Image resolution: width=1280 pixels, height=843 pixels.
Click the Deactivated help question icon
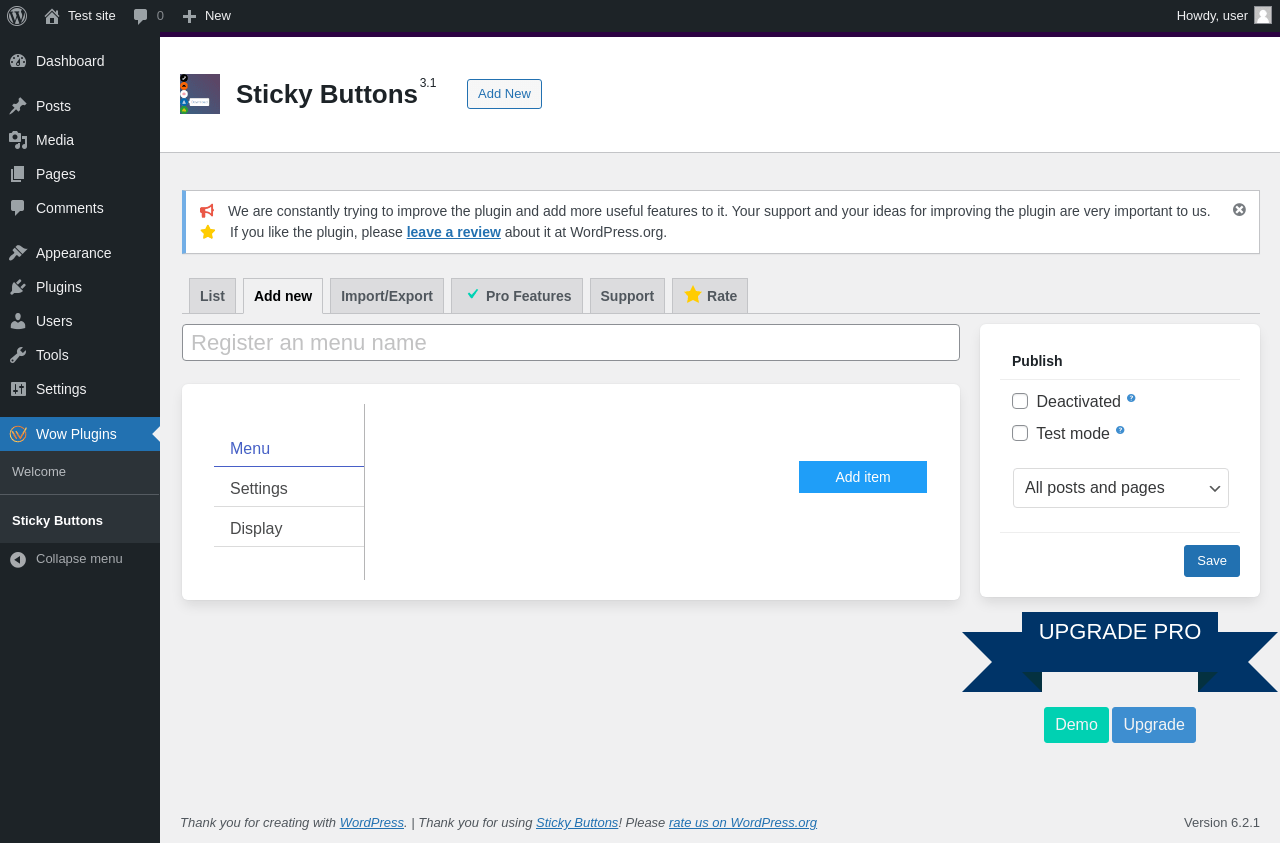pos(1131,398)
